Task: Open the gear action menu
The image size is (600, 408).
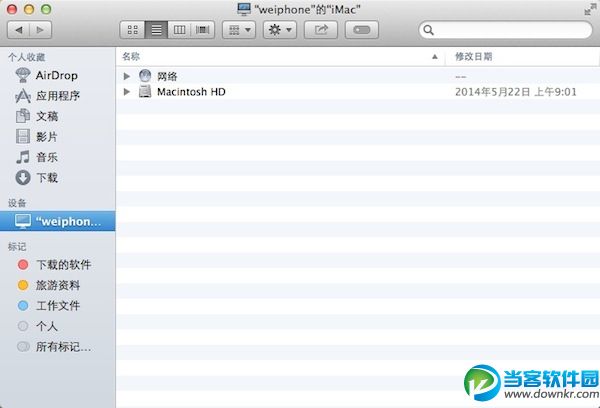Action: [280, 30]
